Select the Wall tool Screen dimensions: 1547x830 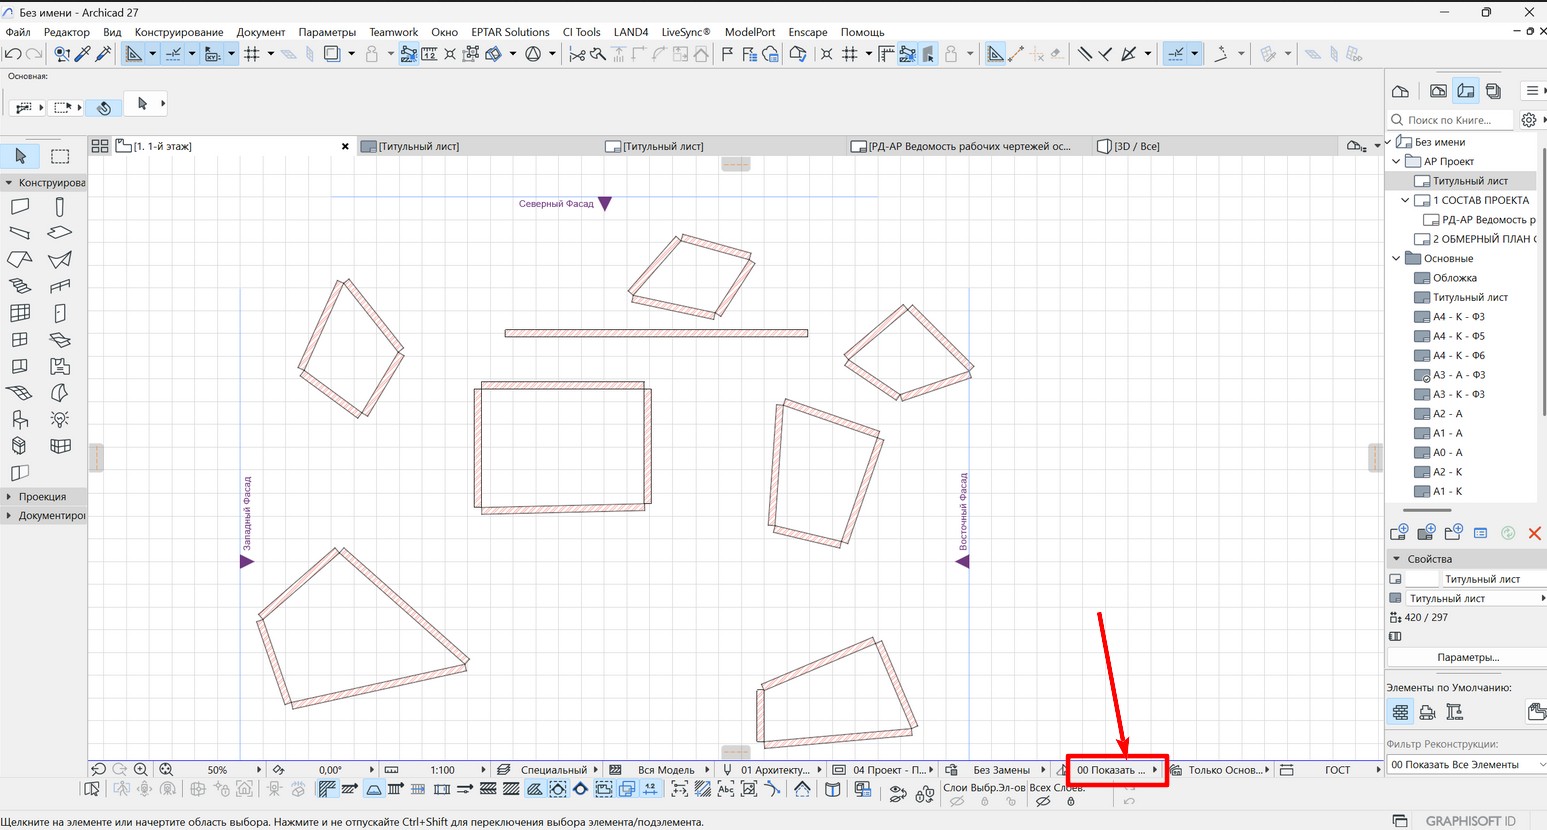coord(20,207)
